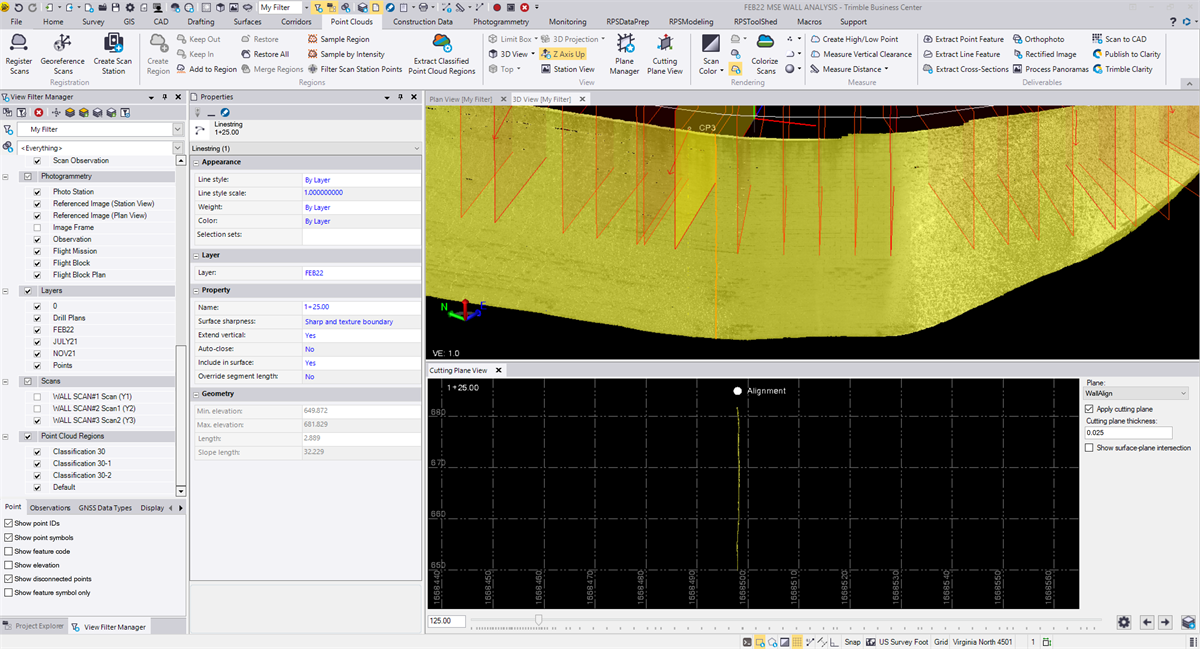Click the Register Scans icon
This screenshot has width=1200, height=649.
19,53
